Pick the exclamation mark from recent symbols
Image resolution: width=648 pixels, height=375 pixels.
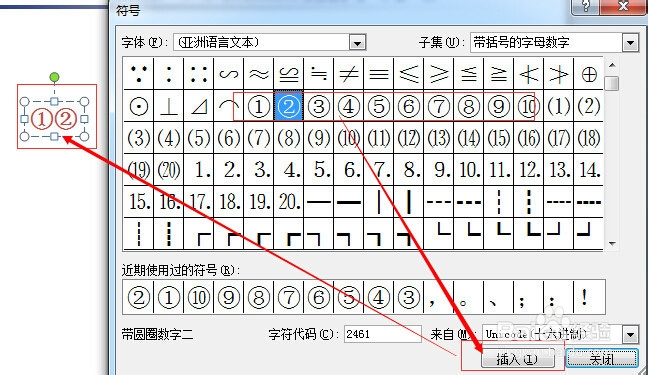[589, 297]
